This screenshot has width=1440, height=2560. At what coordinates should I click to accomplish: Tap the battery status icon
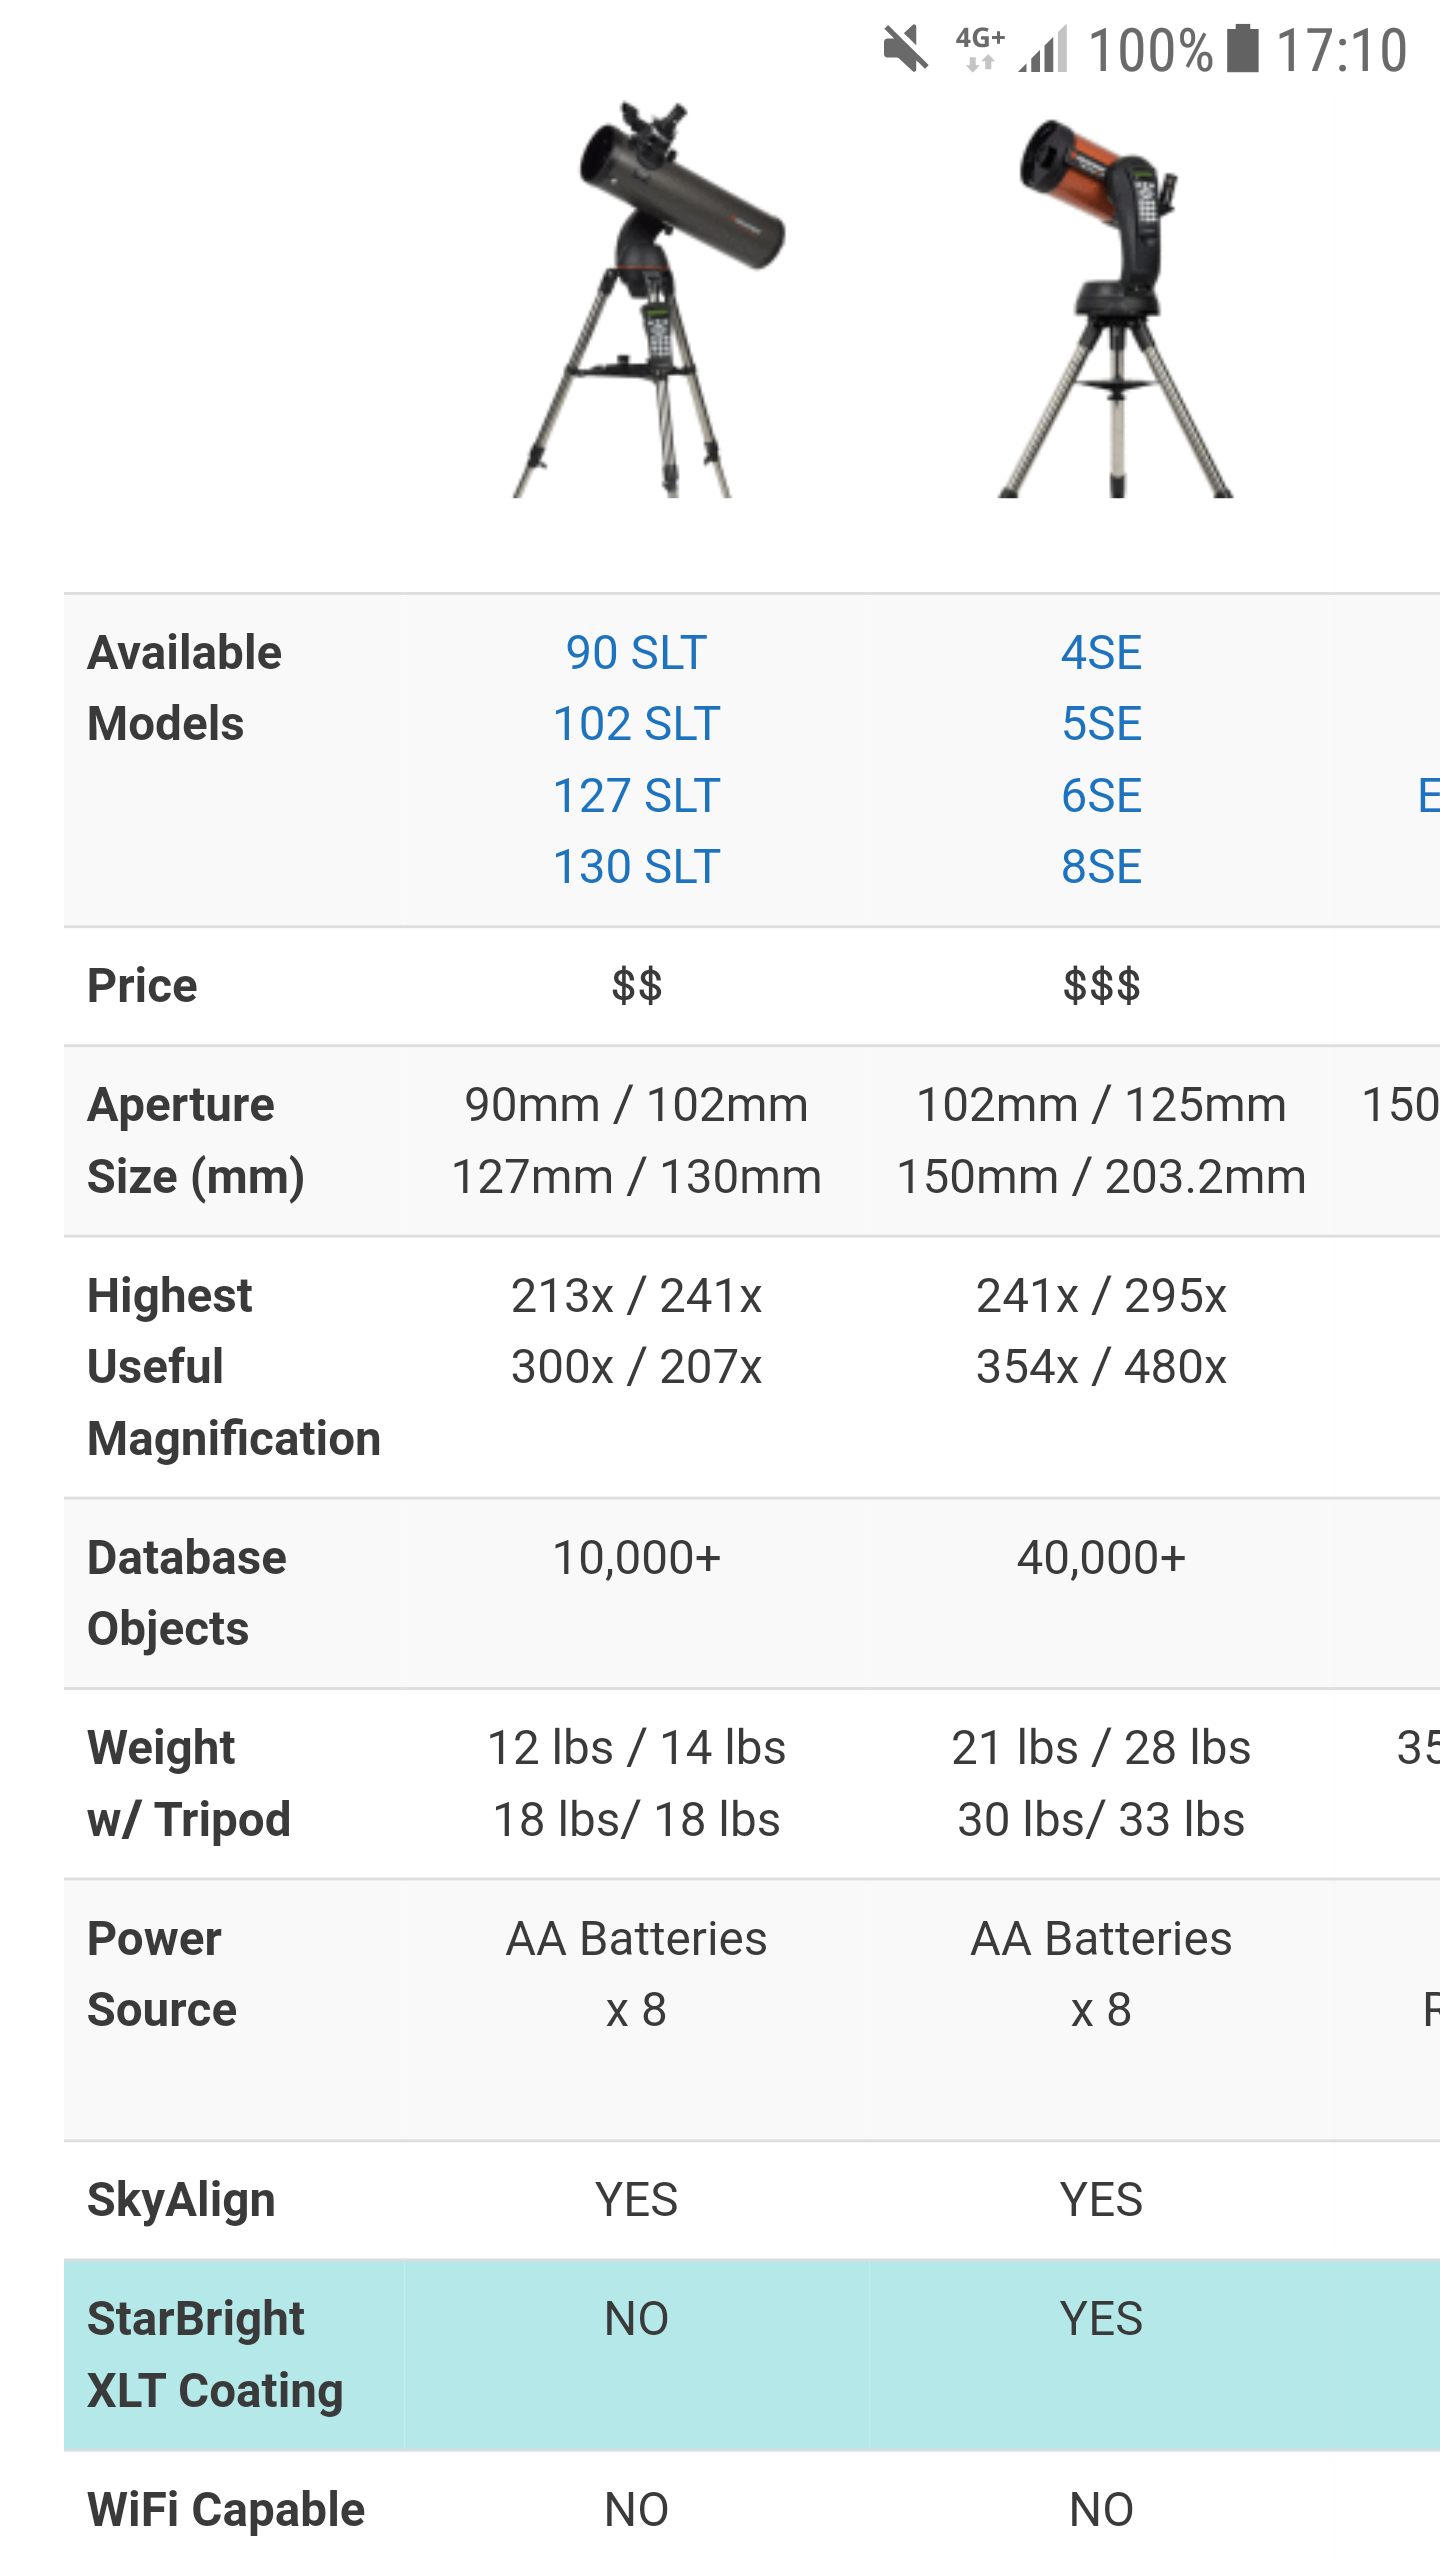1242,49
